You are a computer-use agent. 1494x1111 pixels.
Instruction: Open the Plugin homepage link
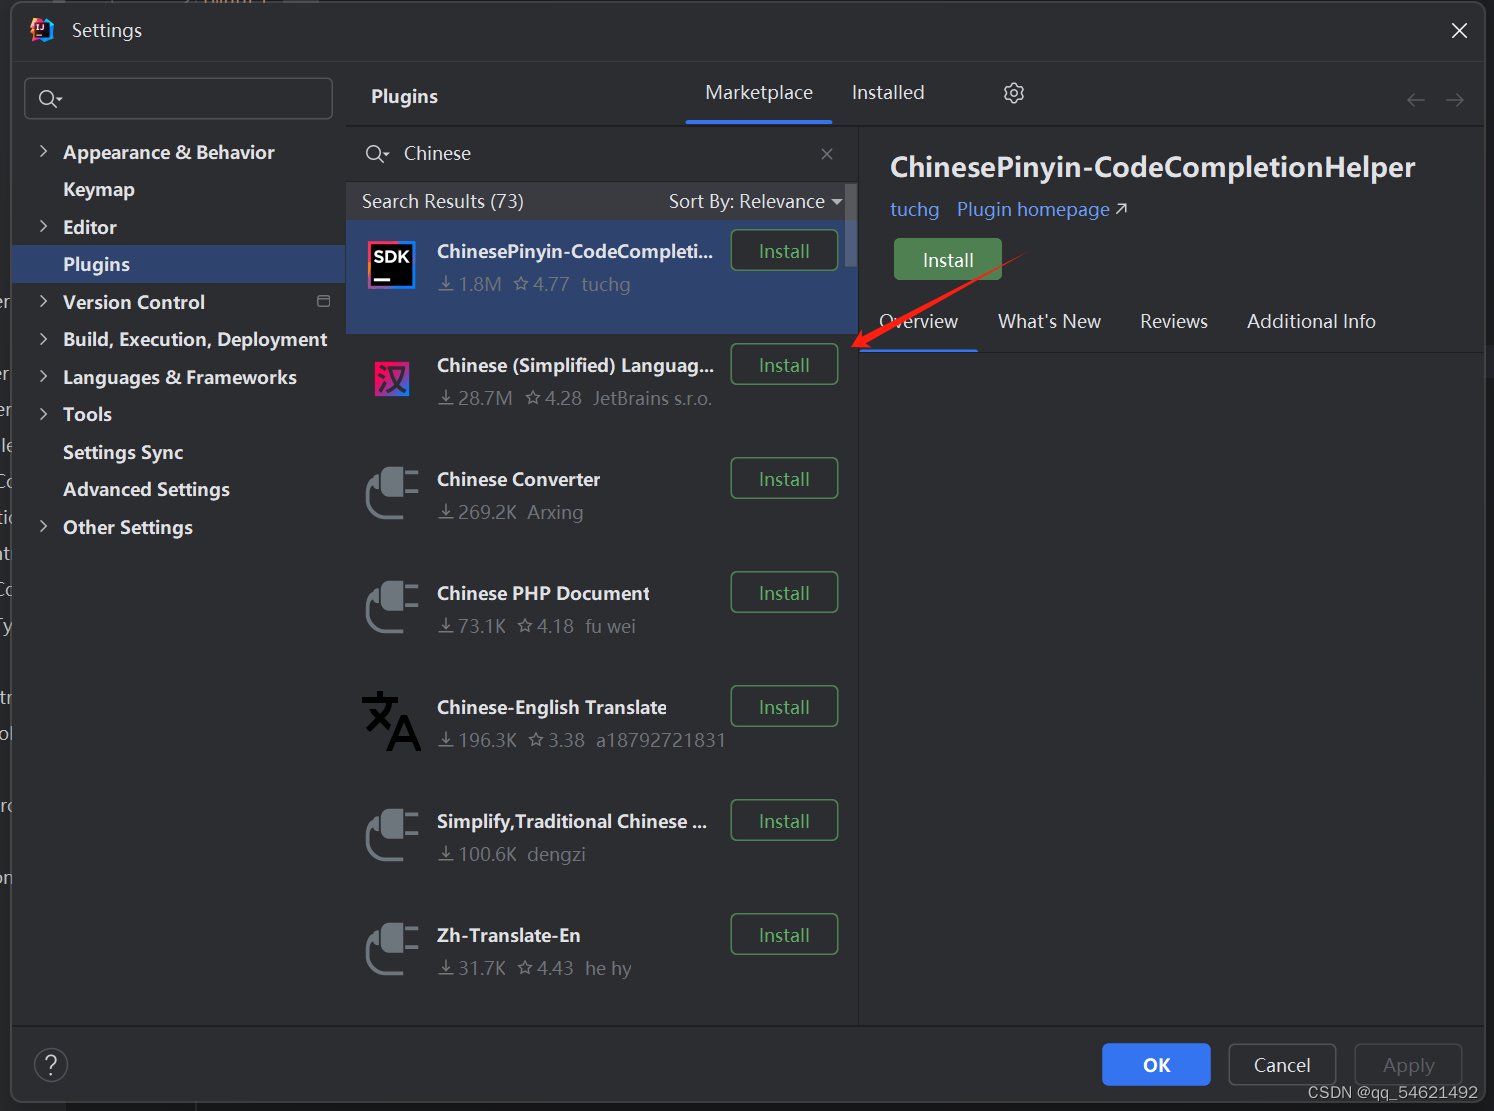pos(1042,210)
